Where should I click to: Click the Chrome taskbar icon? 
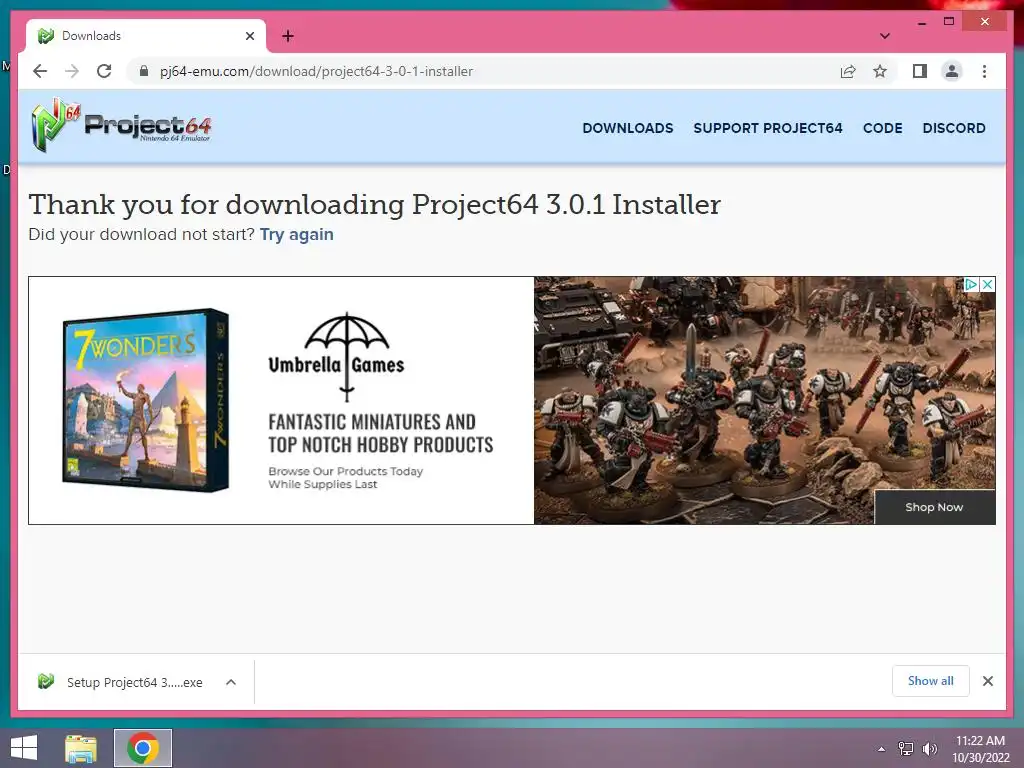click(143, 748)
